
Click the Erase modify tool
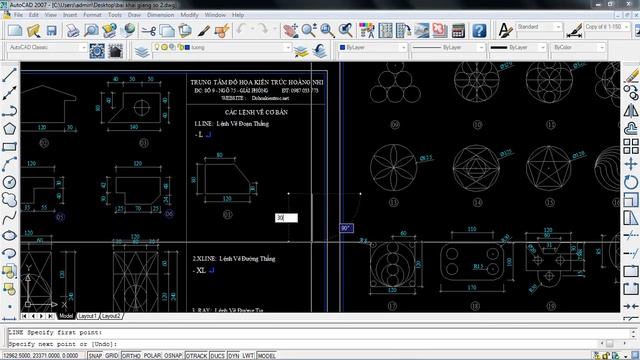pos(631,75)
